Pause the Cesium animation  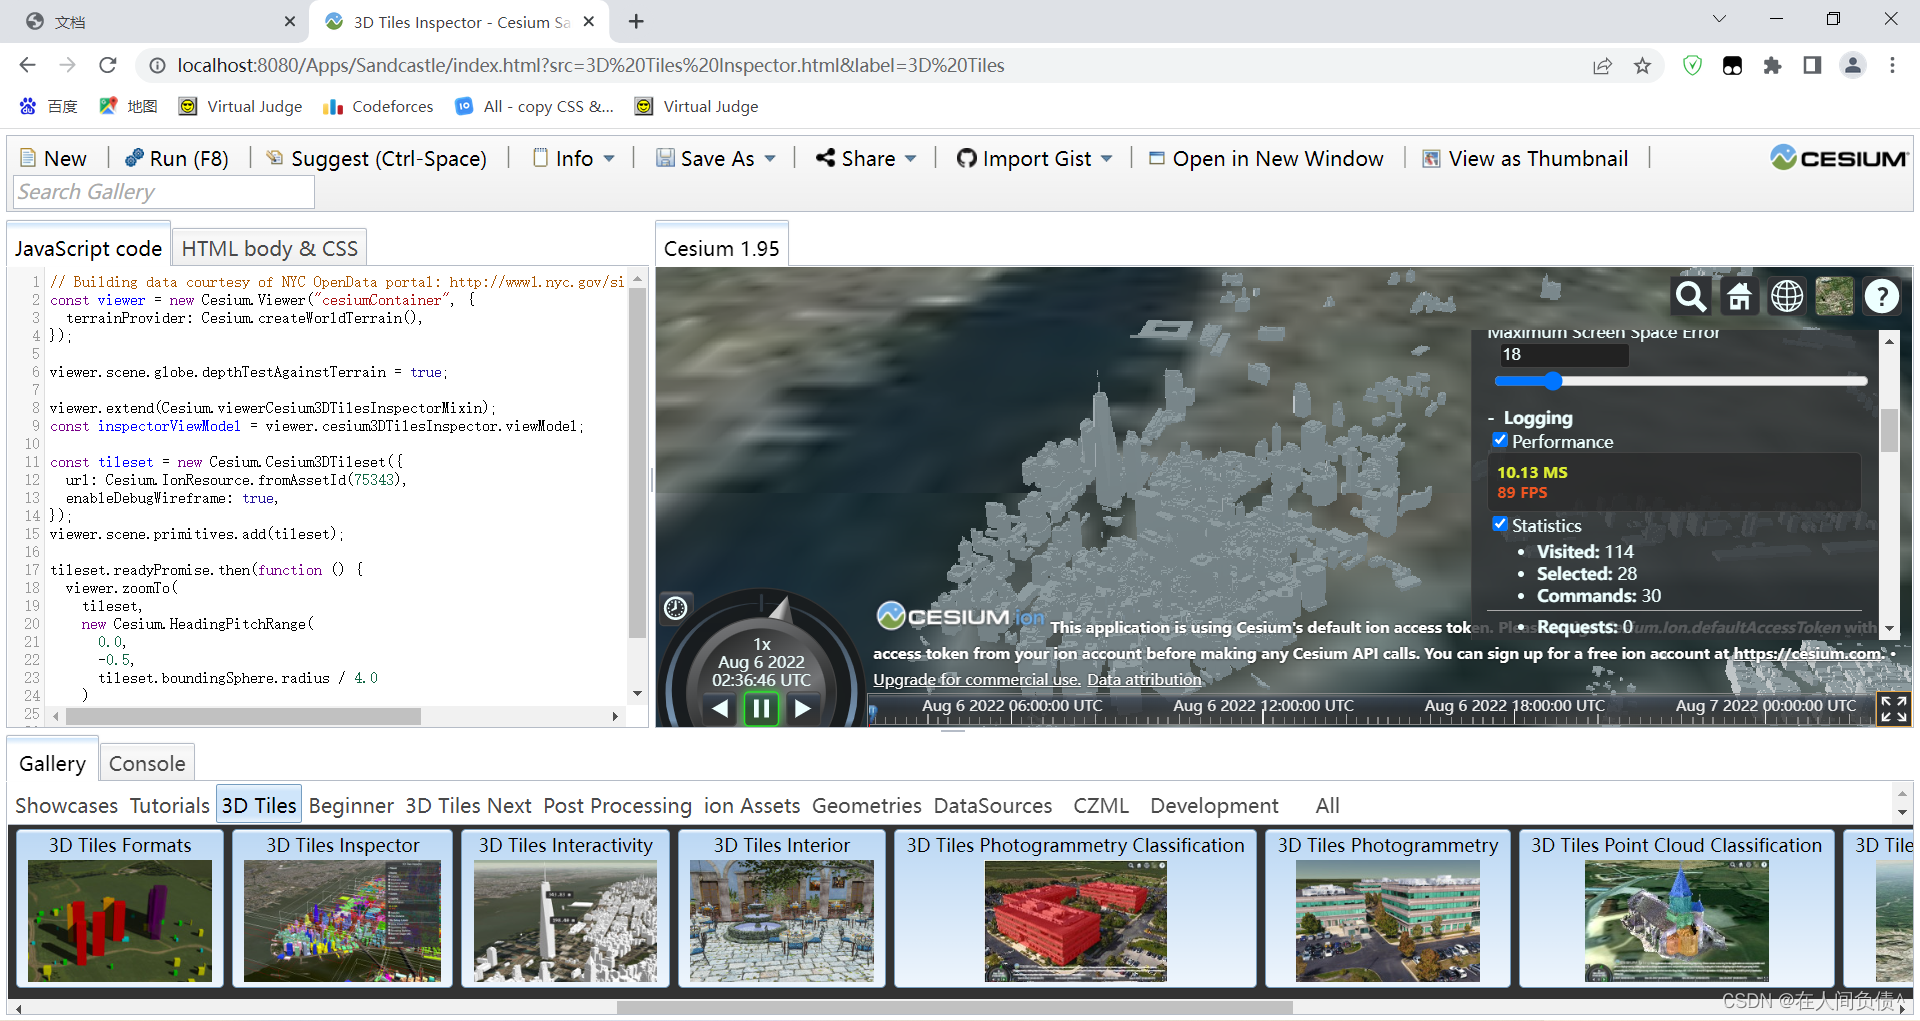(761, 709)
